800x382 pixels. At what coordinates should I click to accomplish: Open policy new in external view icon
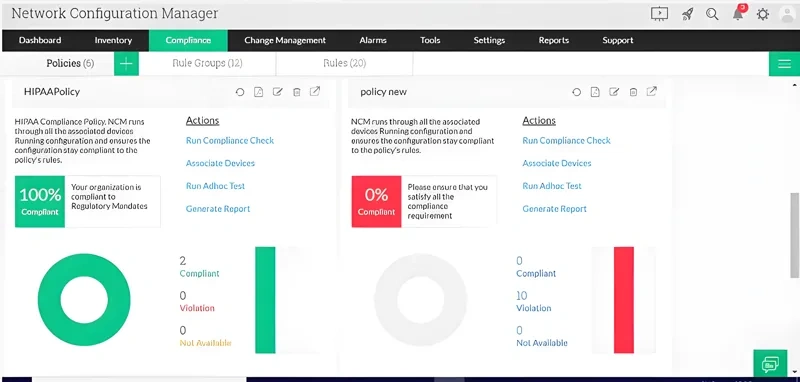click(x=652, y=91)
